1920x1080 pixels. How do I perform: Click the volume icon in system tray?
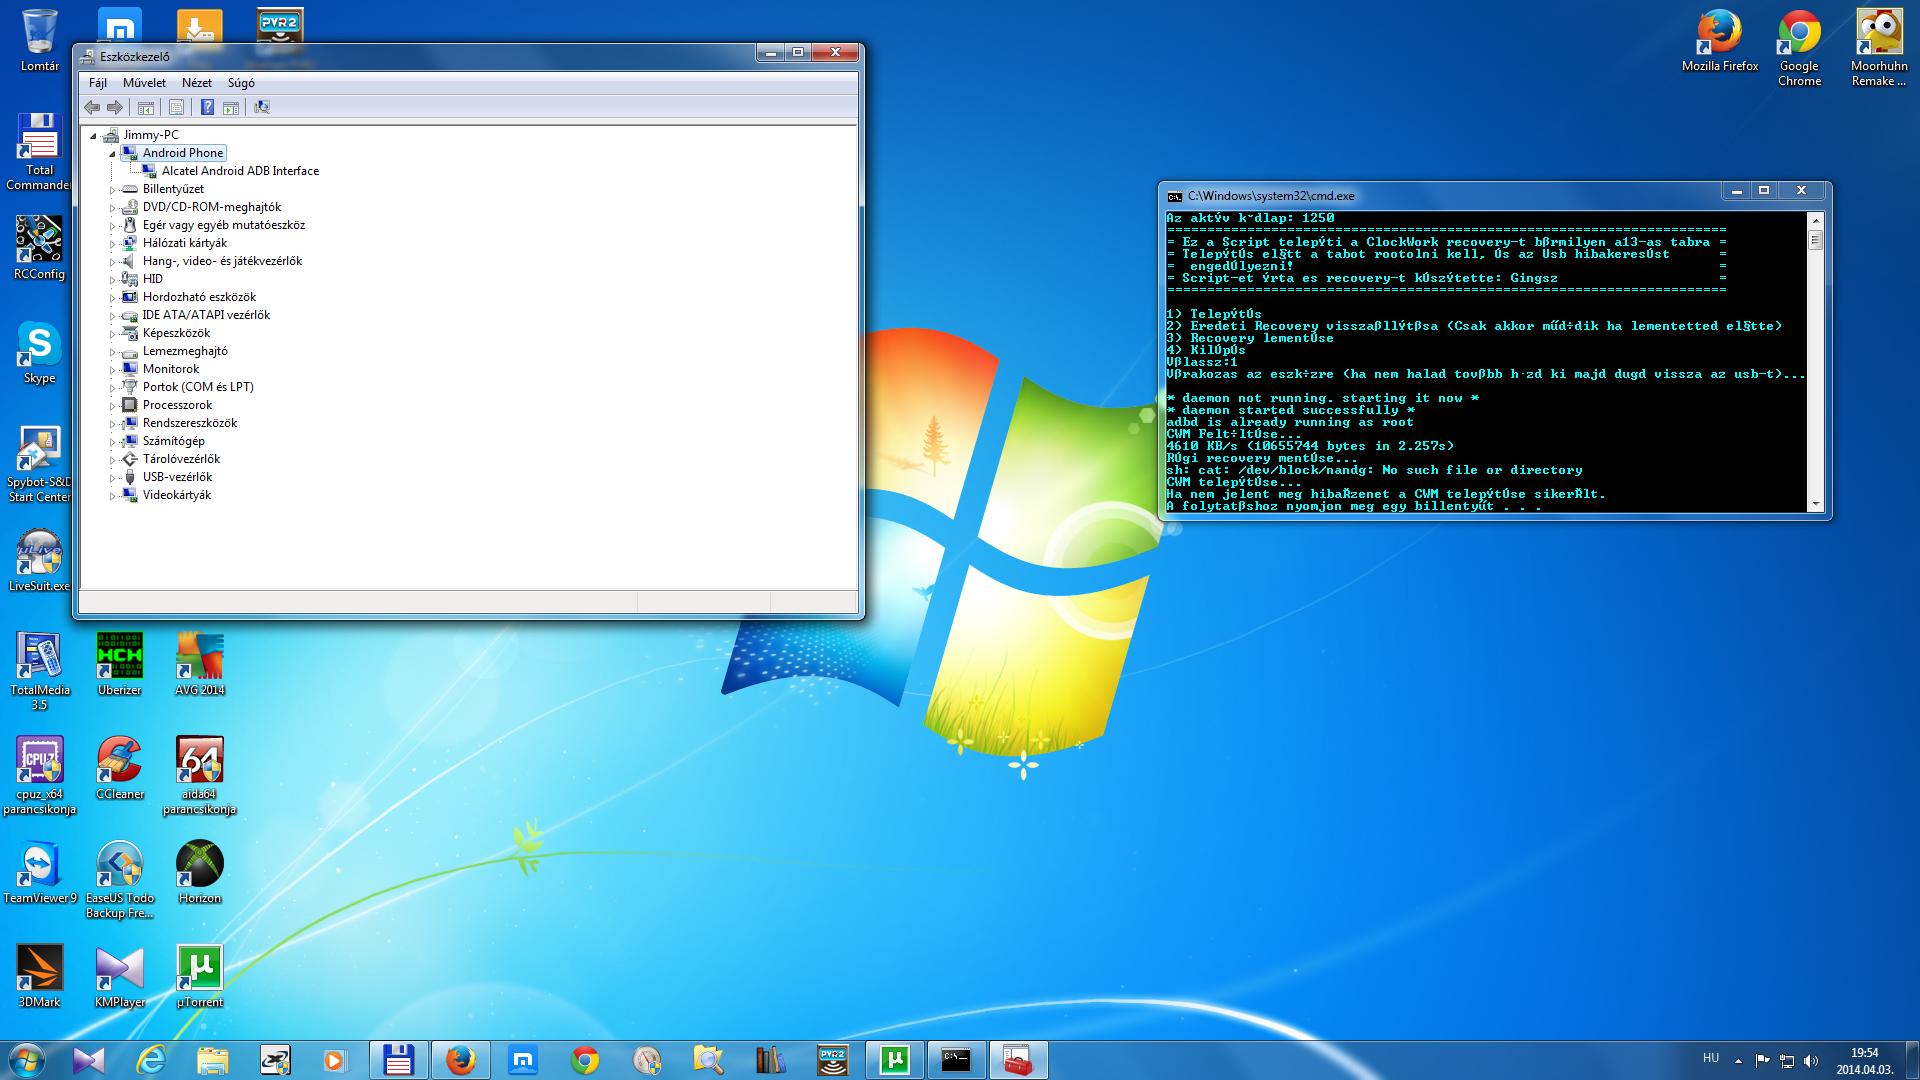1811,1061
